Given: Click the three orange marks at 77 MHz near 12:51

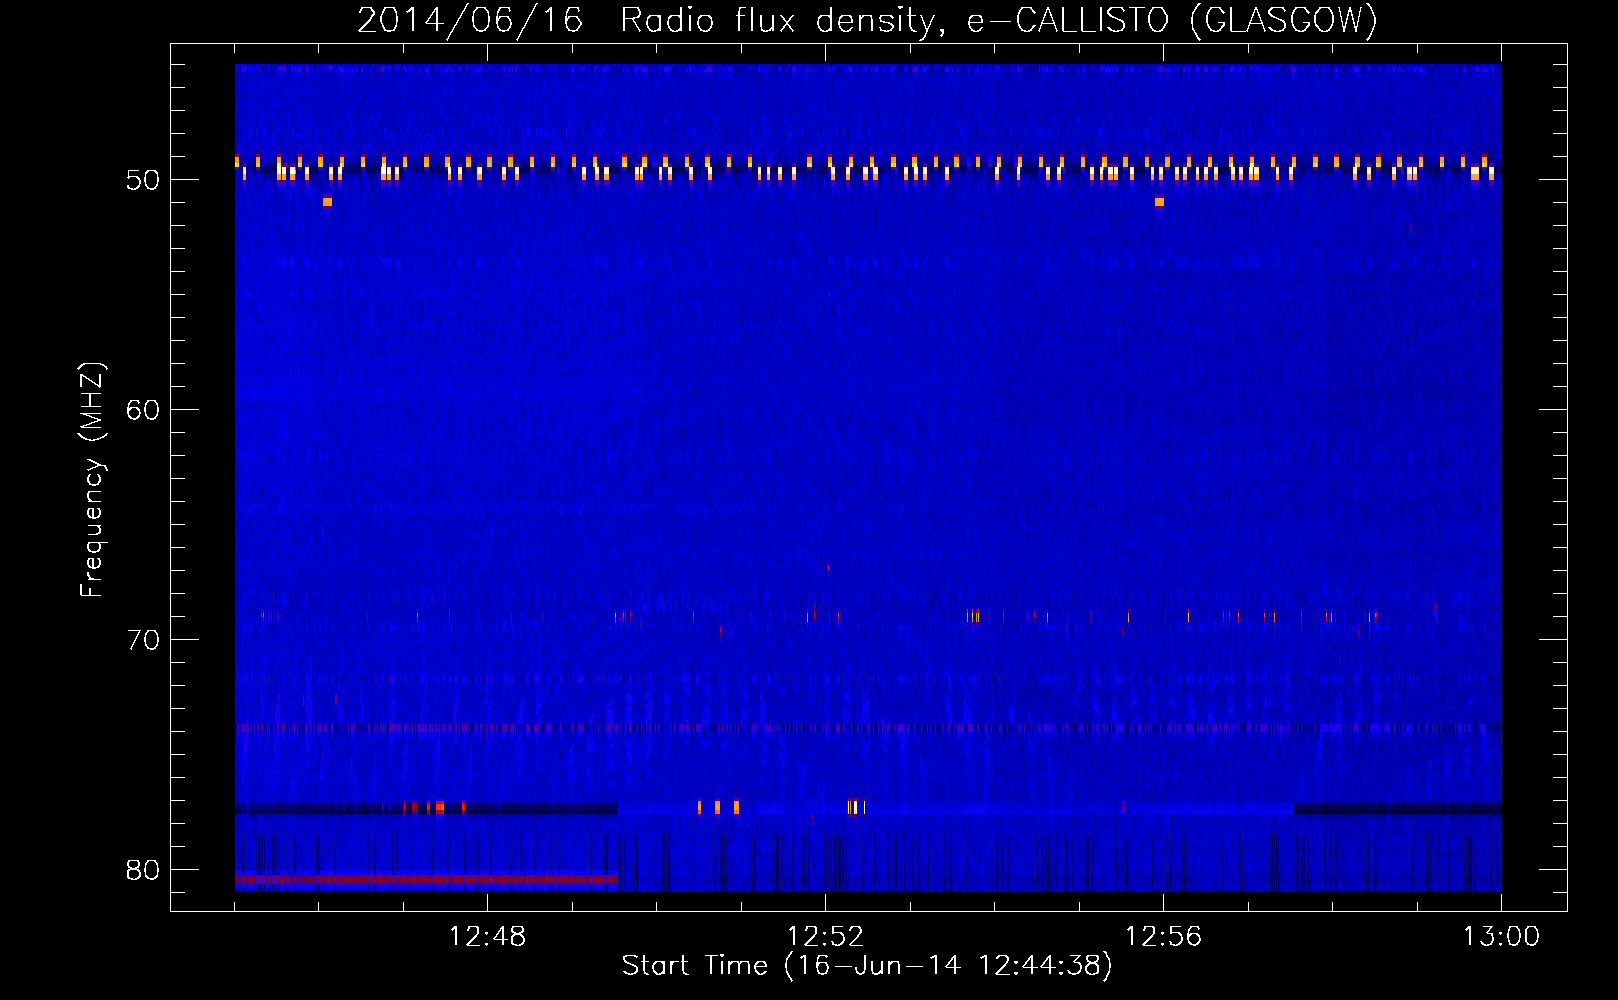Looking at the screenshot, I should [x=718, y=807].
